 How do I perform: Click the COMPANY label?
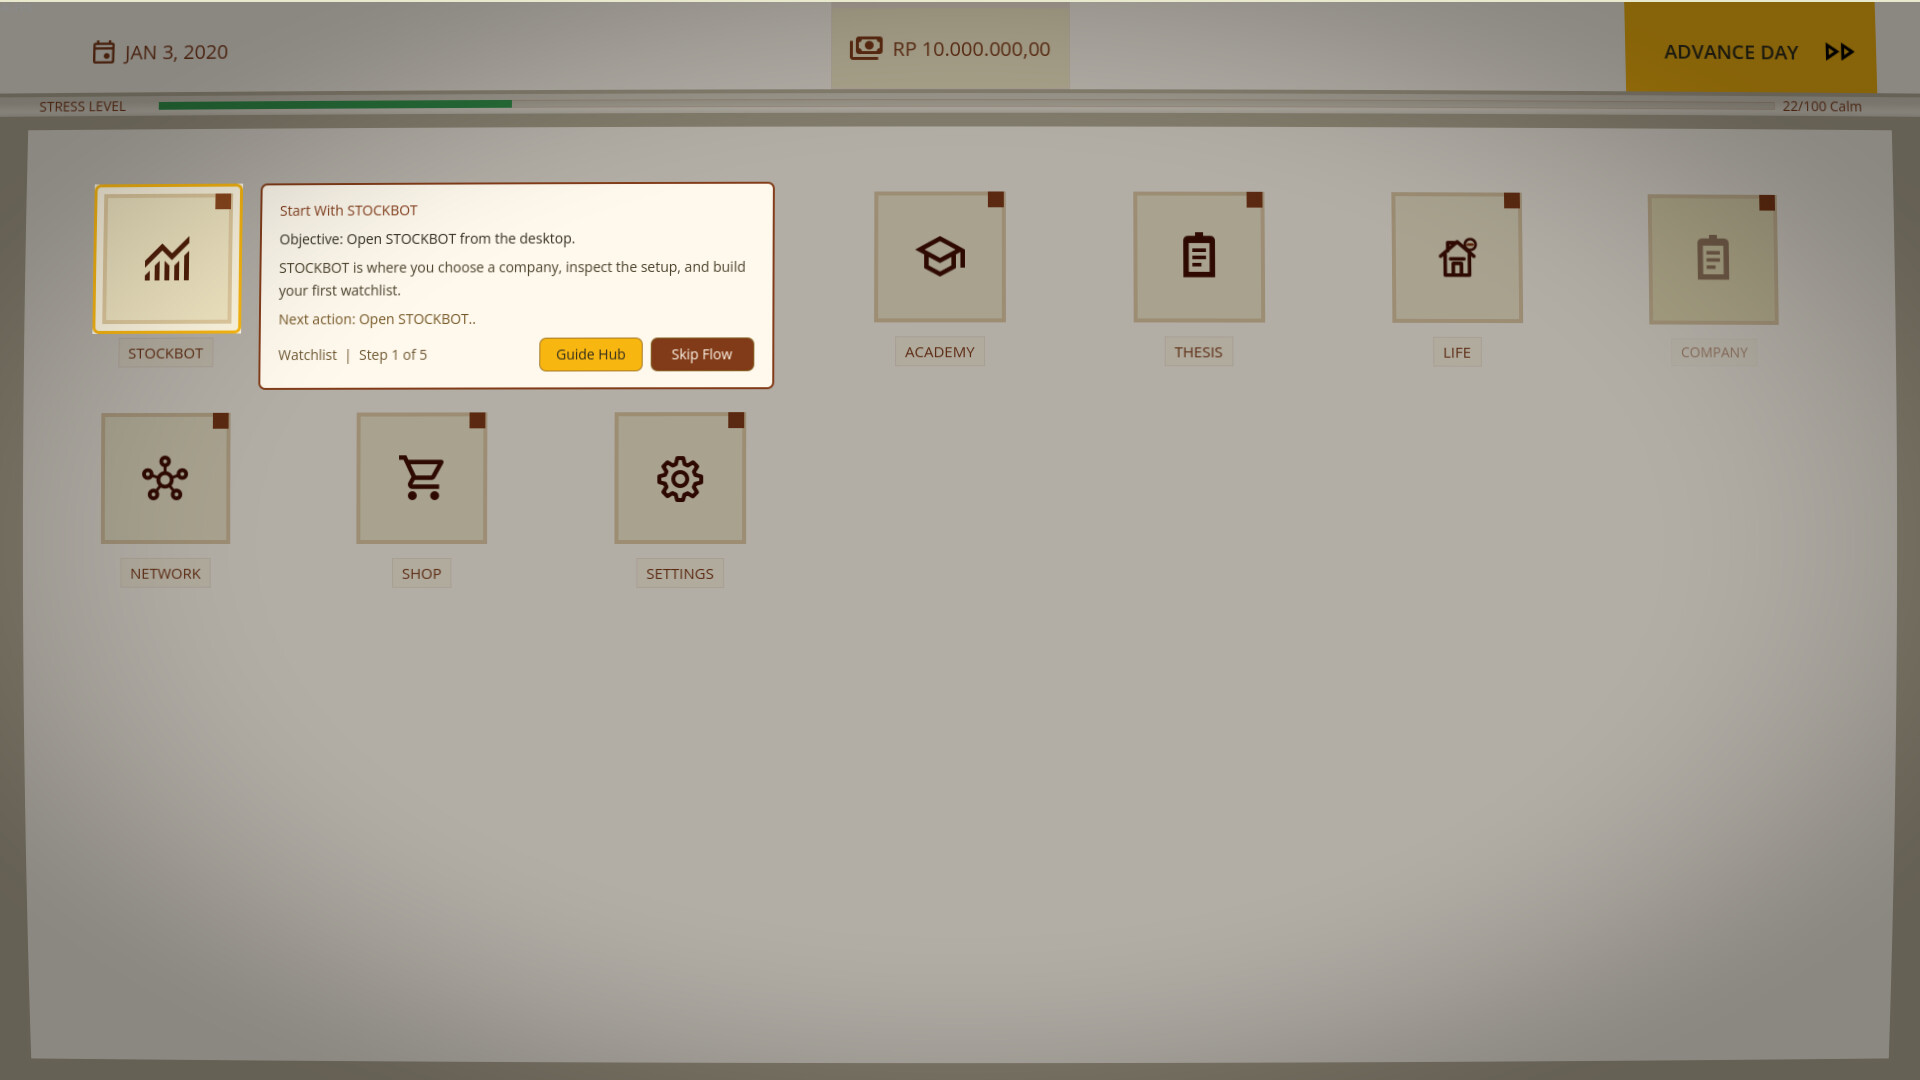(1714, 352)
